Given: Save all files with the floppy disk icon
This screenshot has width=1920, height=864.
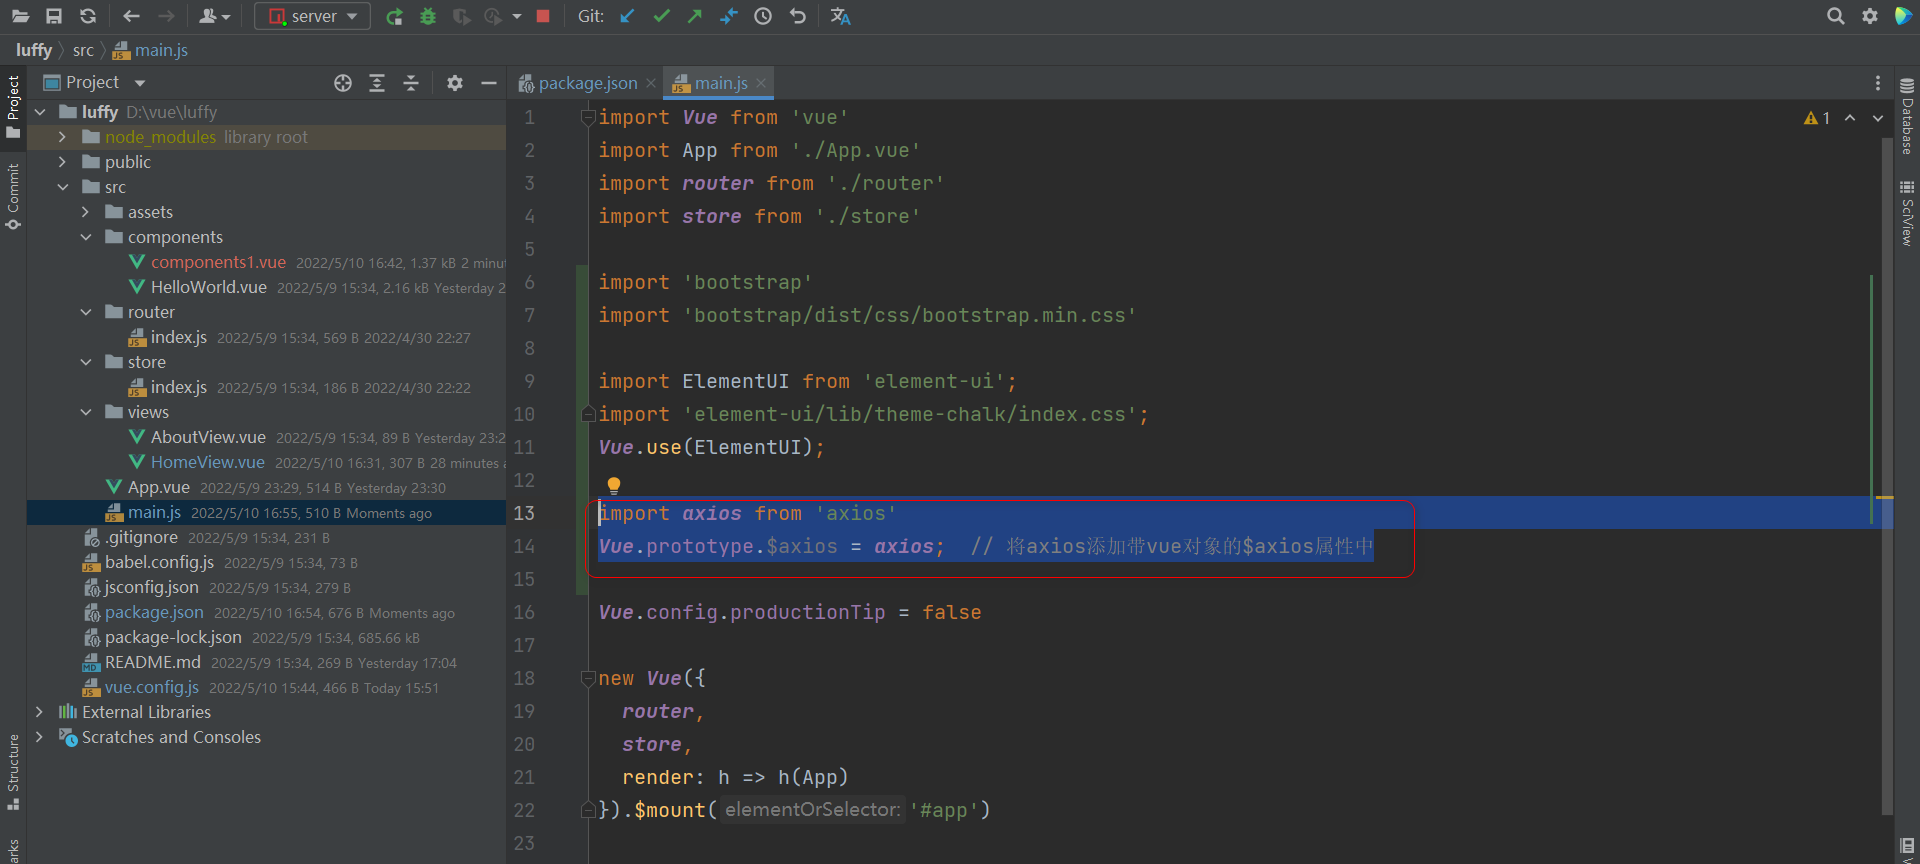Looking at the screenshot, I should point(54,16).
